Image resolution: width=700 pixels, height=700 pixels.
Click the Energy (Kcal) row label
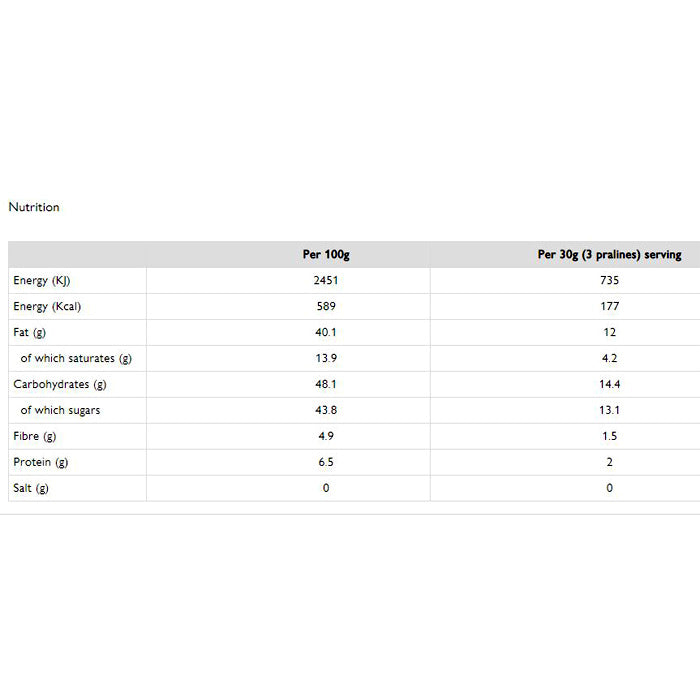47,307
